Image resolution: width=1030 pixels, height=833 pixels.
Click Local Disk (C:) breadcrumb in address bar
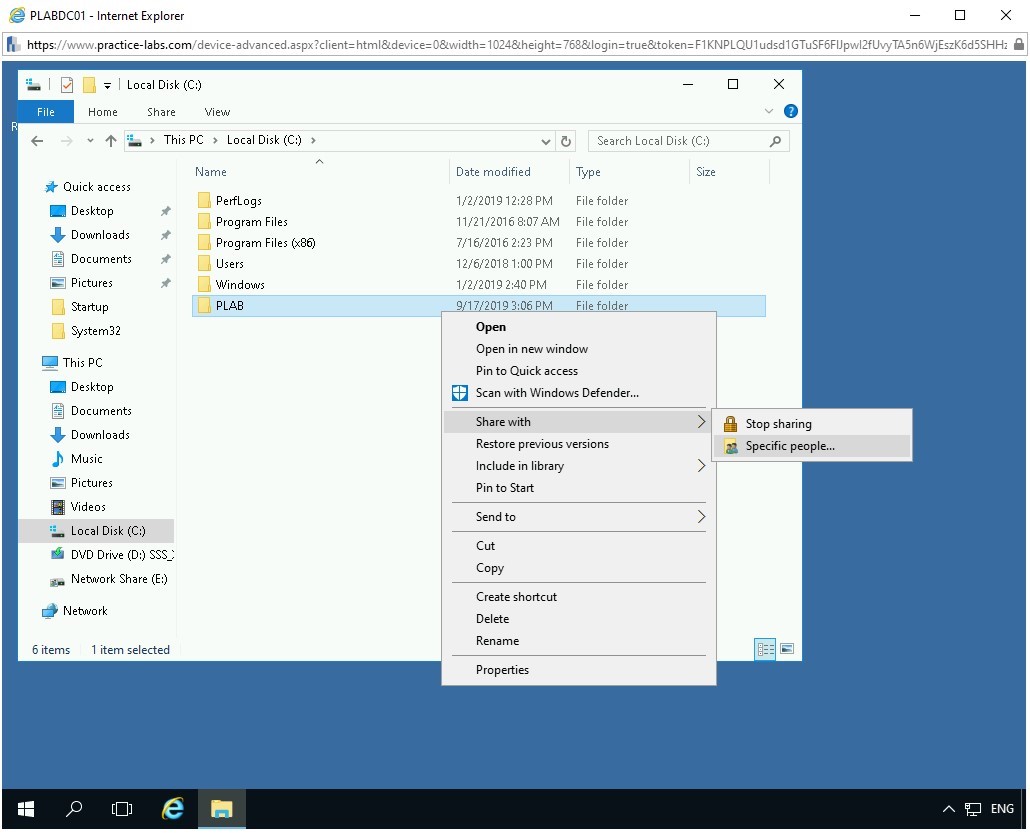(264, 140)
